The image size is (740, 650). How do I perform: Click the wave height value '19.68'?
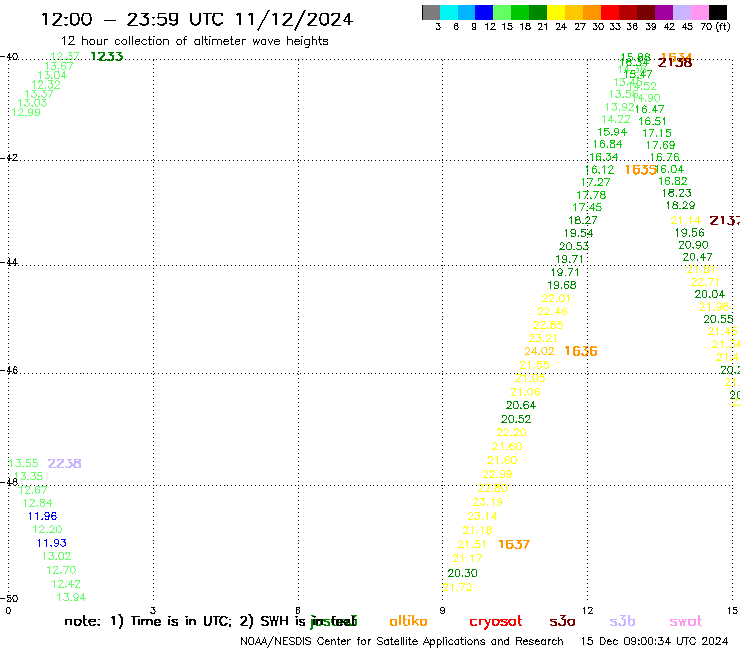pos(562,285)
